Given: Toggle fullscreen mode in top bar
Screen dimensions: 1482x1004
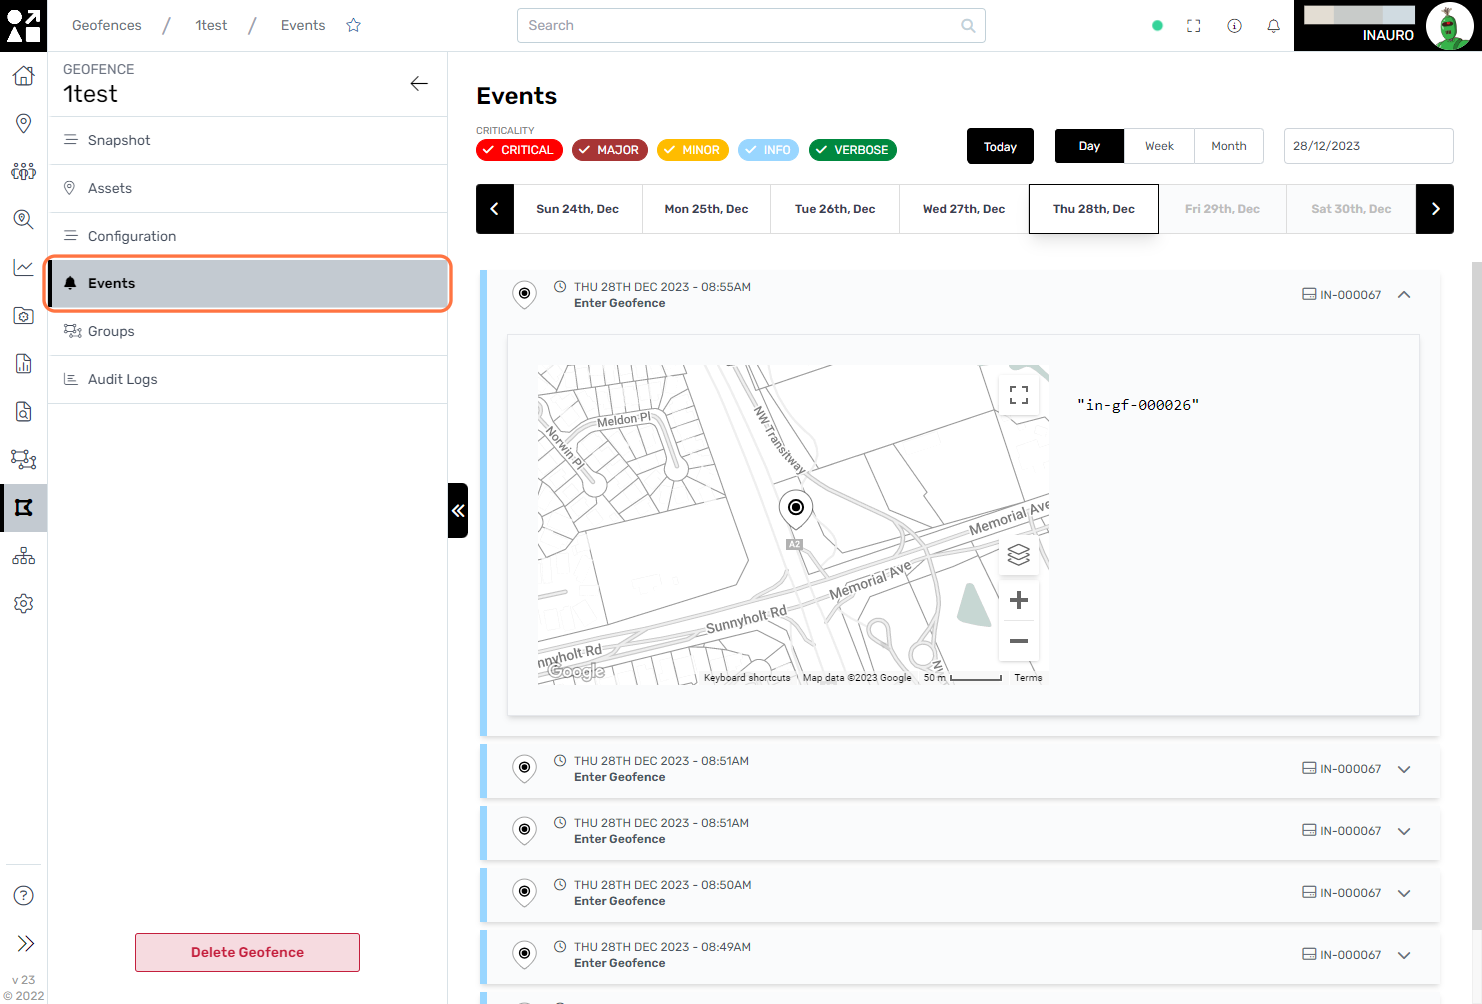Looking at the screenshot, I should click(1193, 26).
